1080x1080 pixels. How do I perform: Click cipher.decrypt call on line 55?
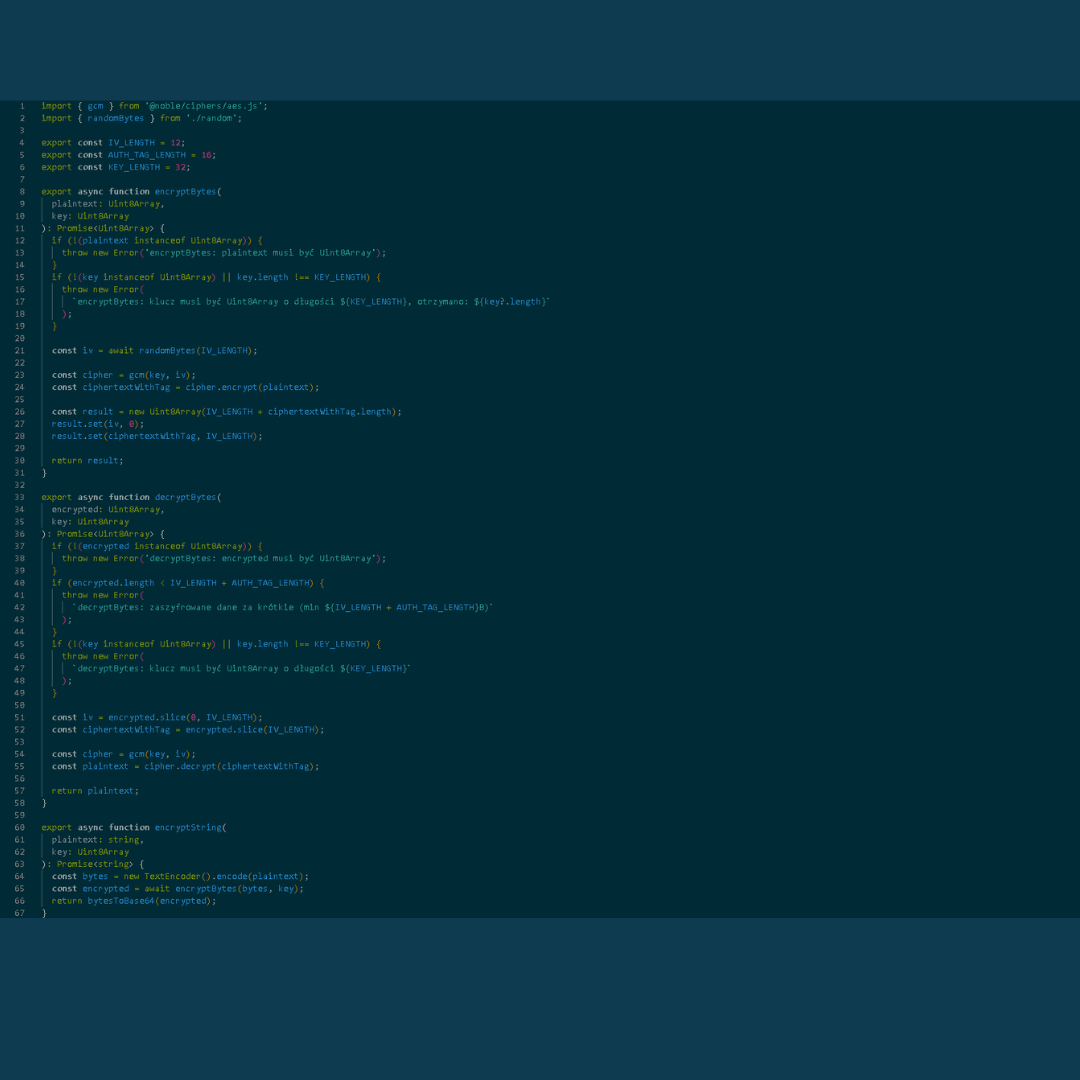click(180, 767)
